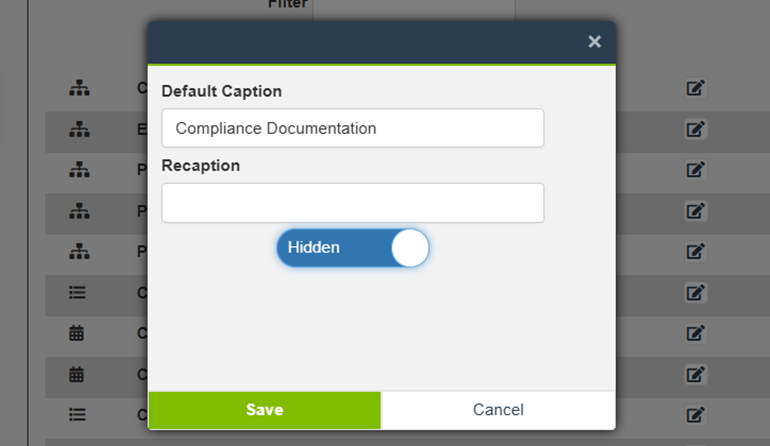This screenshot has width=770, height=446.
Task: Toggle the Hidden switch
Action: 353,248
